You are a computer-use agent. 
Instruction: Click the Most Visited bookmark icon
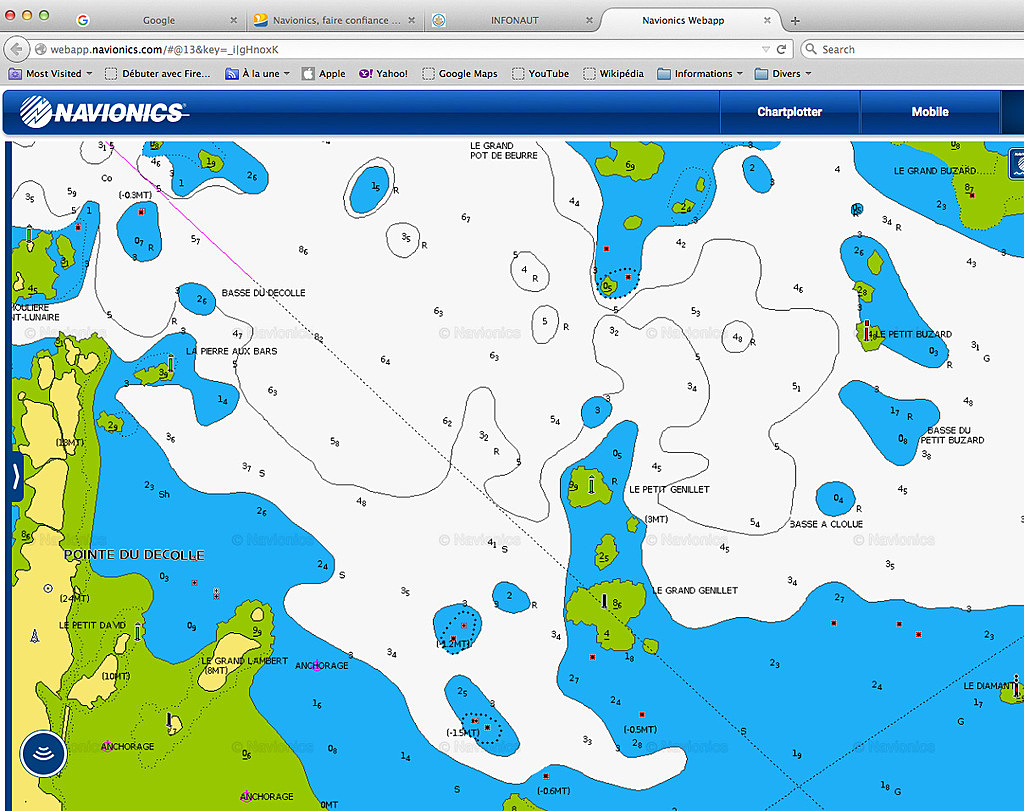[14, 74]
